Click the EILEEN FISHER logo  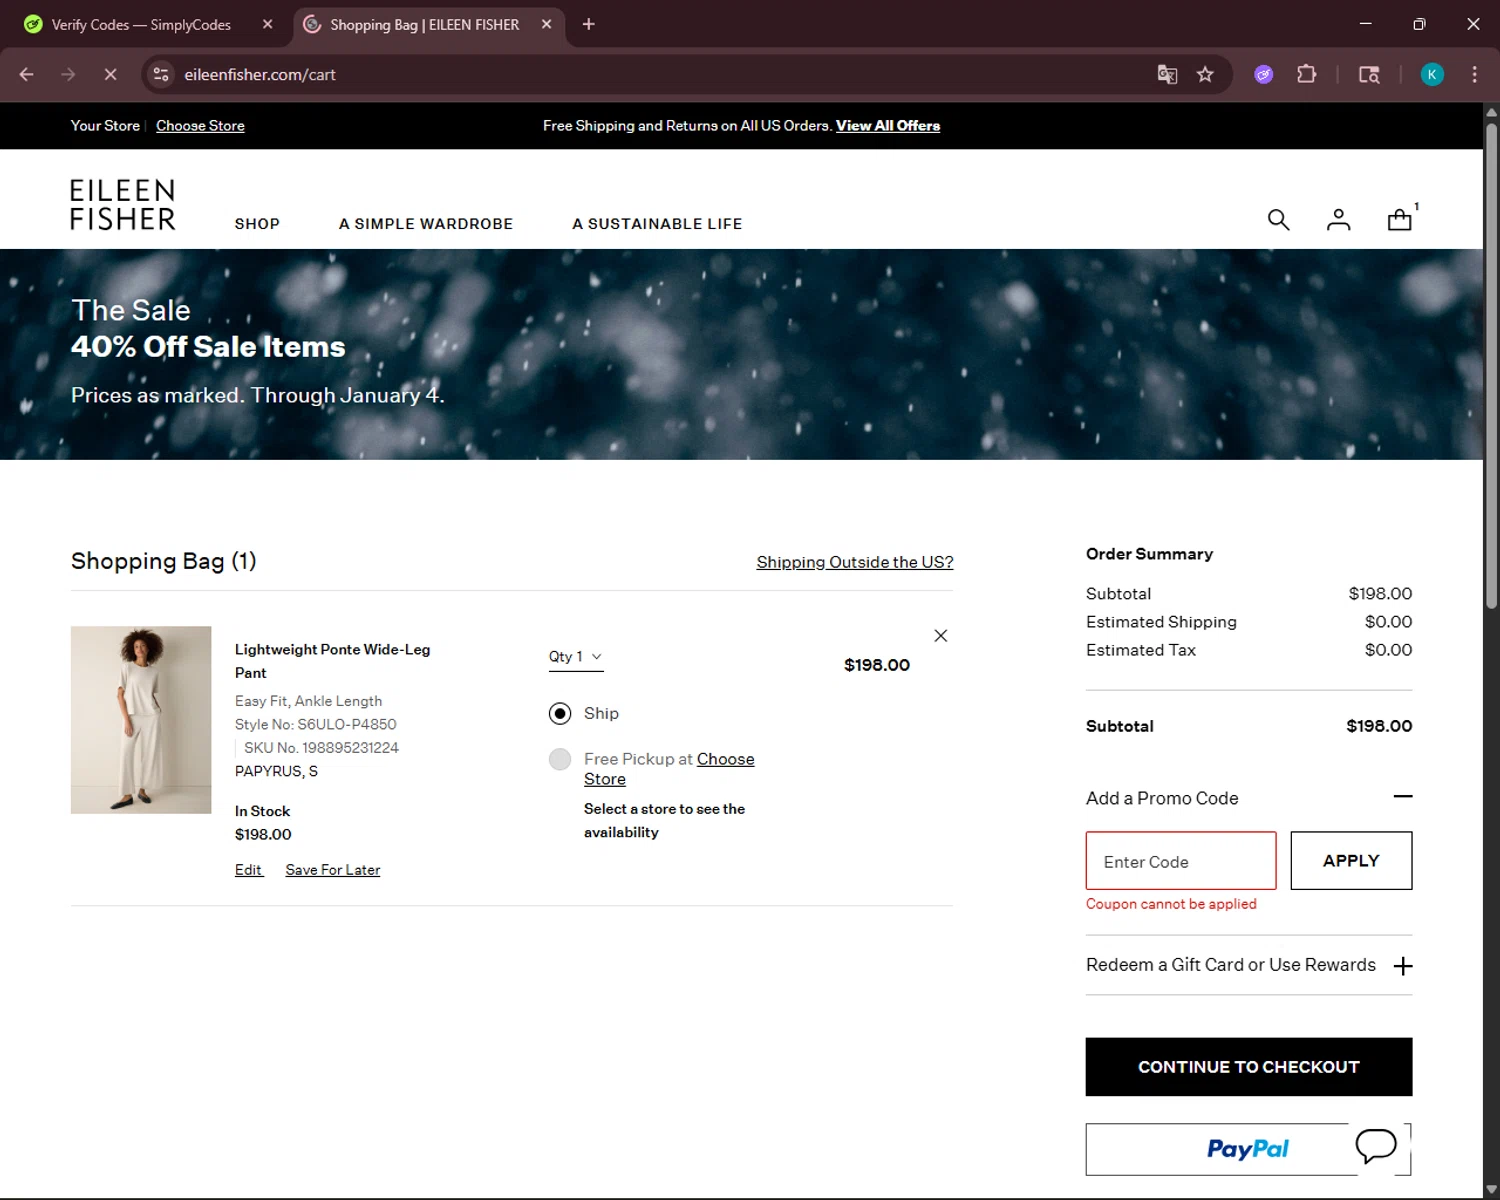pos(122,204)
